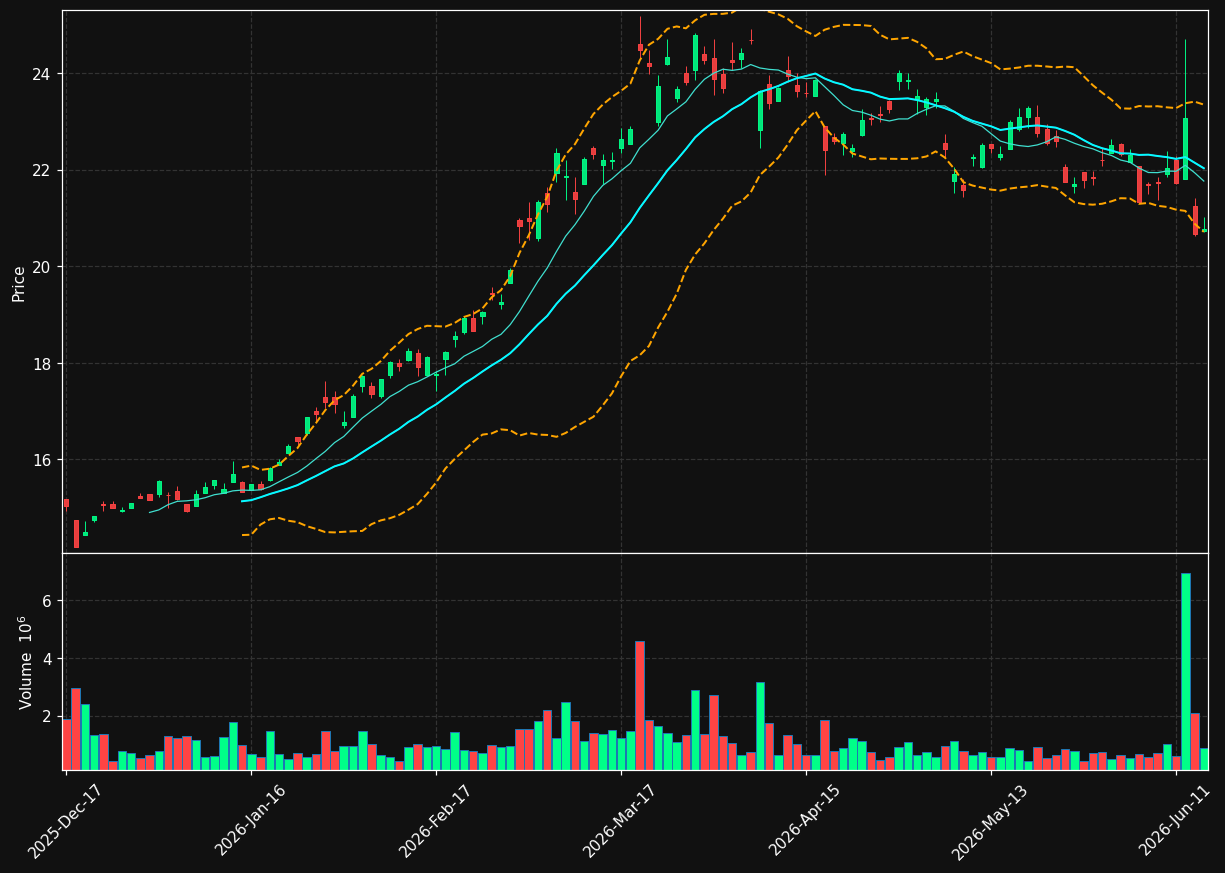This screenshot has width=1225, height=873.
Task: Click the price tick label 20
Action: (43, 267)
